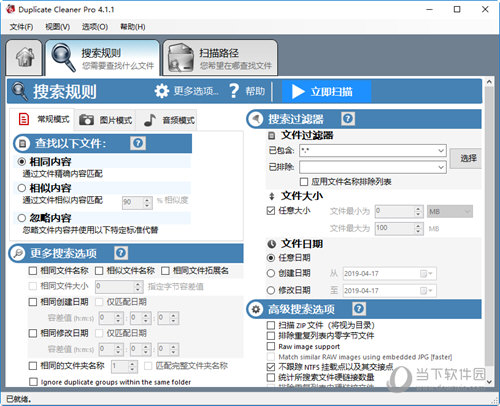Click the file icon beside 文件过滤器
500x406 pixels.
point(272,136)
